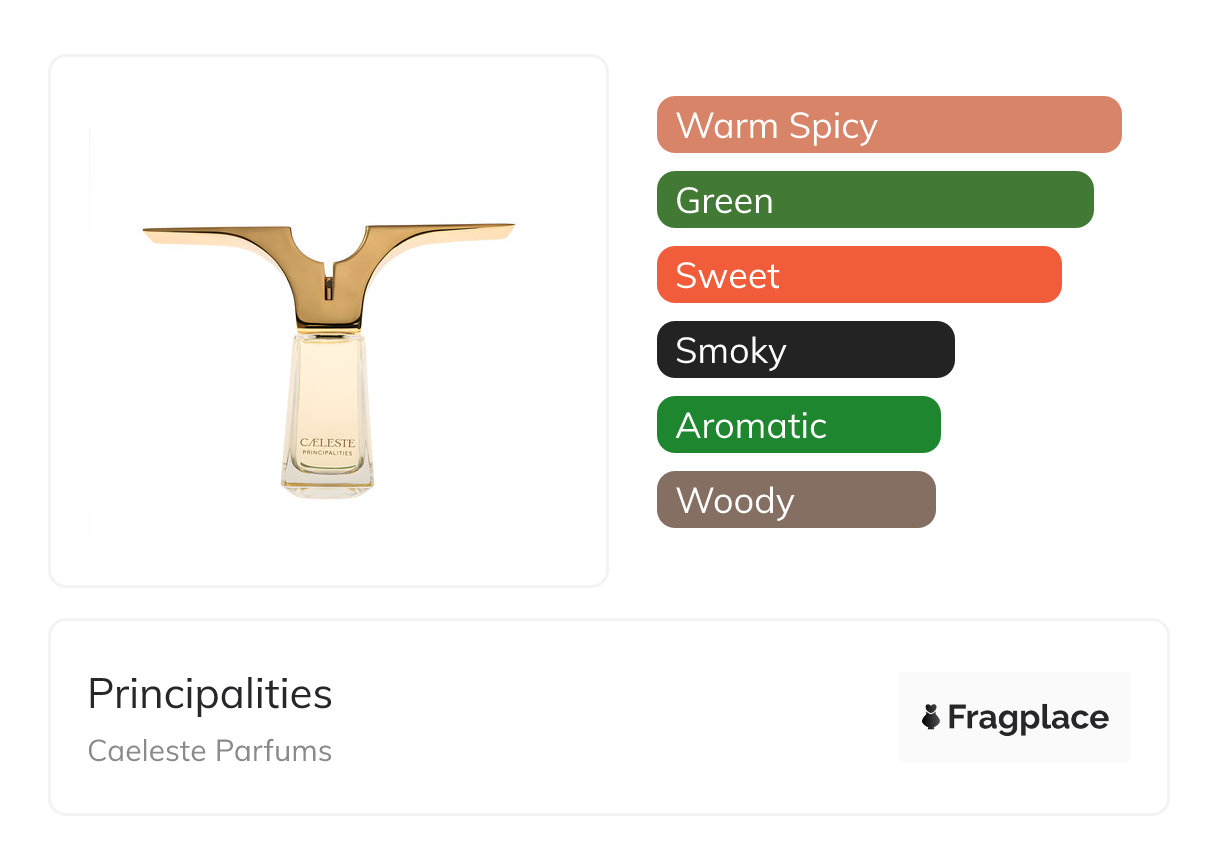Select the Aromatic accord bar
This screenshot has height=864, width=1218.
pos(798,425)
